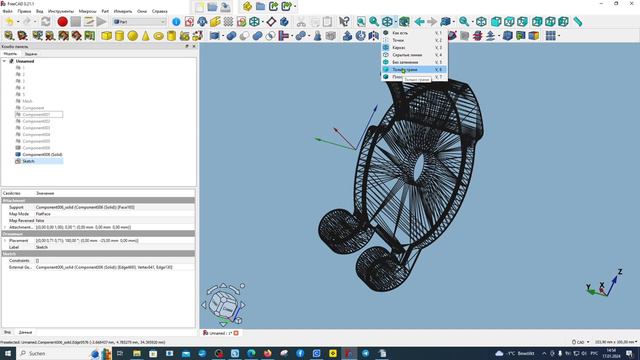Select the Mesh item in the tree
The image size is (640, 360).
click(x=27, y=101)
